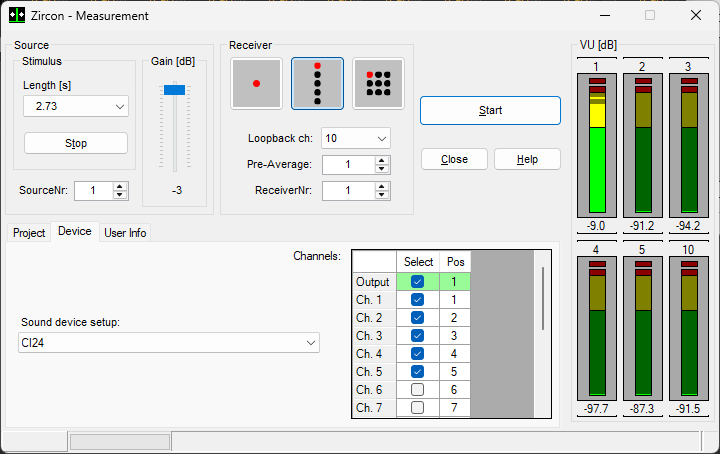Toggle the Output channel checkbox
This screenshot has height=454, width=720.
click(x=417, y=281)
